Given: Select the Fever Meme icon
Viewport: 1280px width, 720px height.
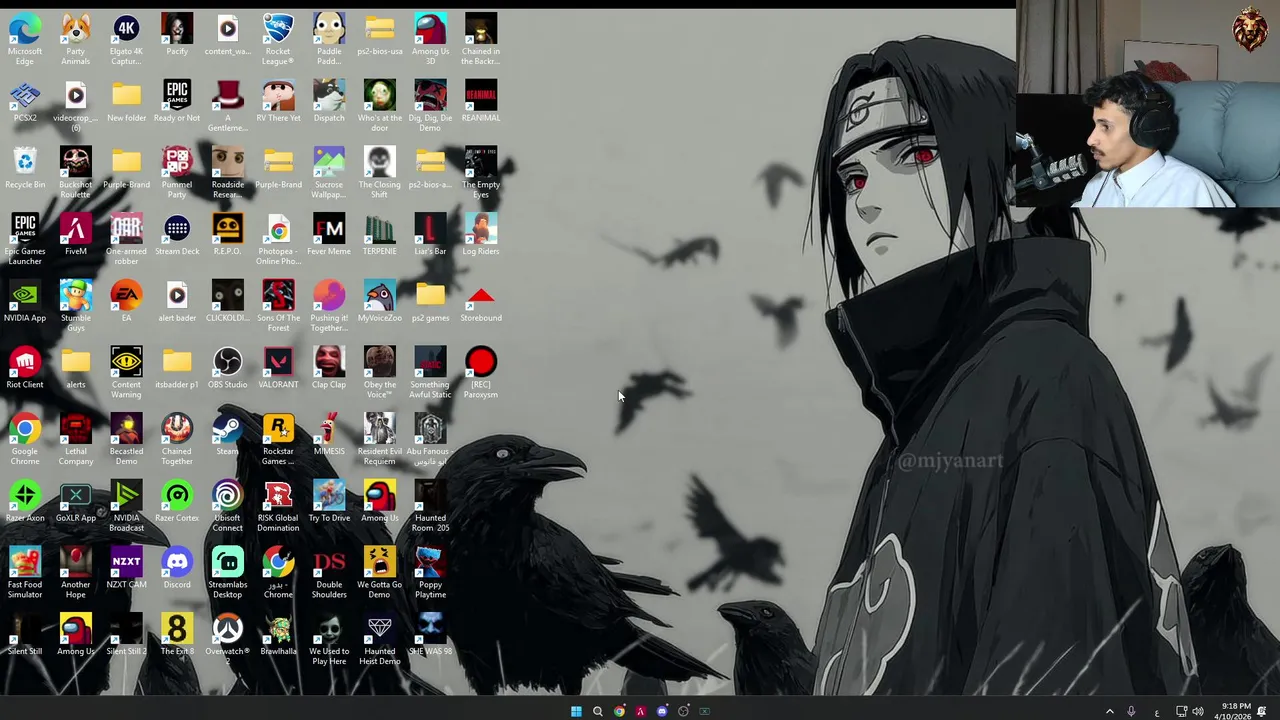Looking at the screenshot, I should (329, 235).
